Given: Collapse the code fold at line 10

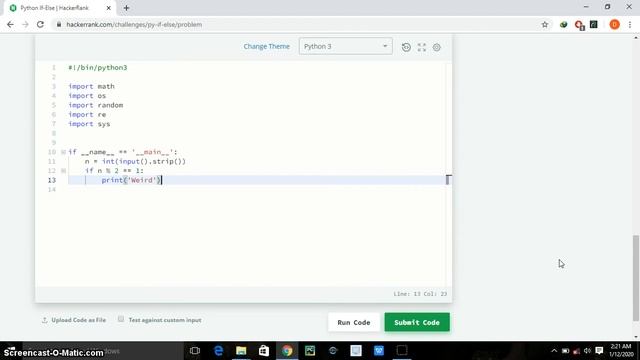Looking at the screenshot, I should [x=63, y=152].
